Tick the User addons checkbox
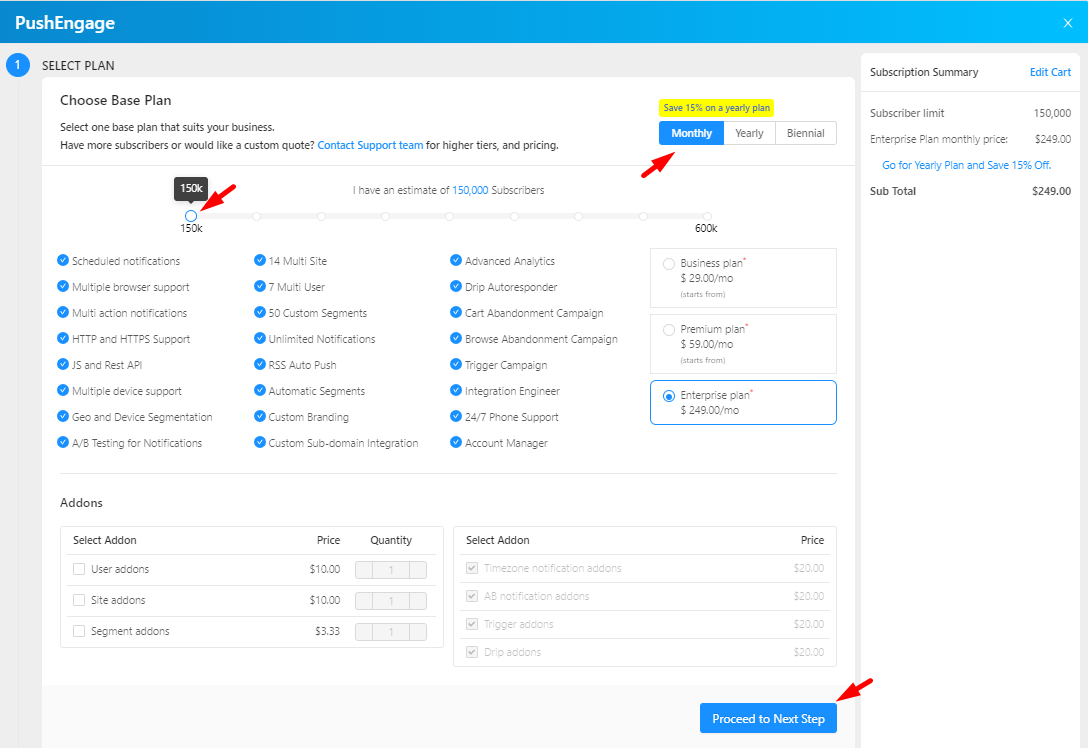Screen dimensions: 1088x748 point(79,569)
